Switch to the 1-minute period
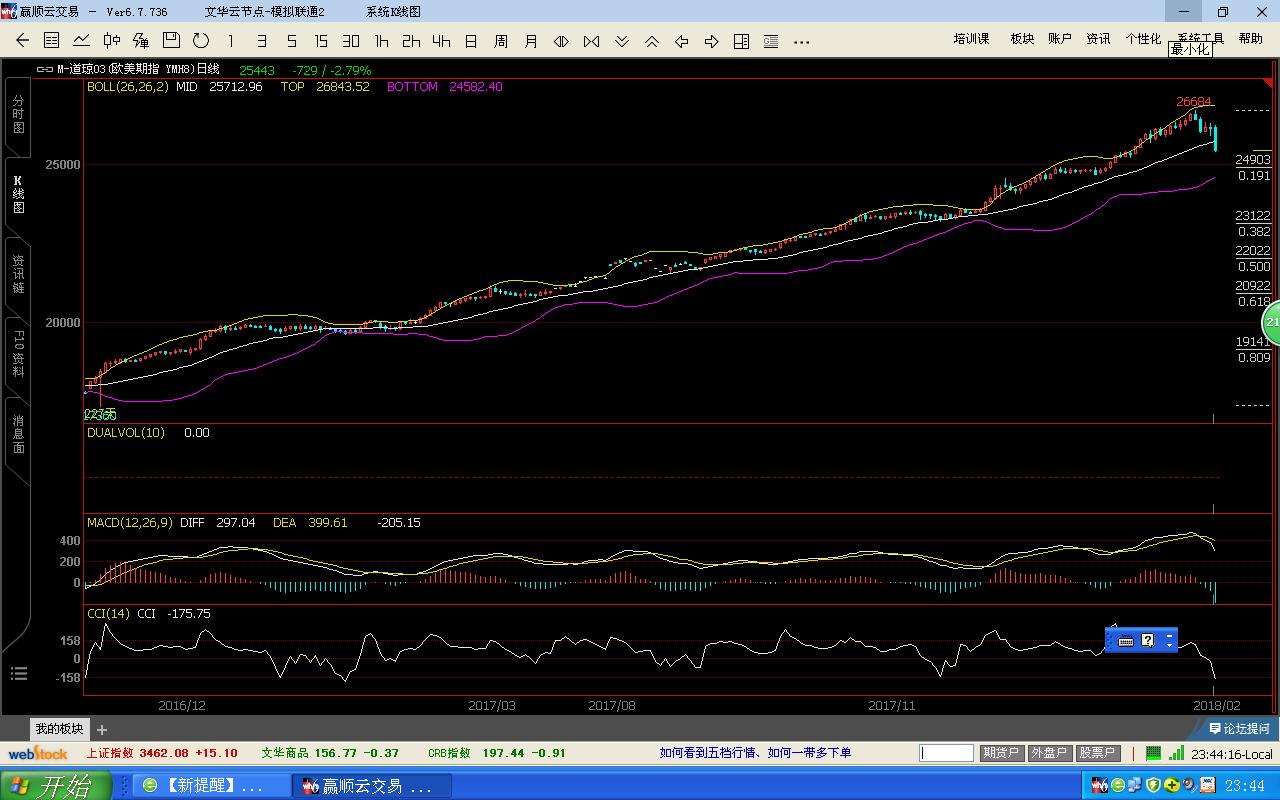Image resolution: width=1280 pixels, height=800 pixels. tap(231, 41)
